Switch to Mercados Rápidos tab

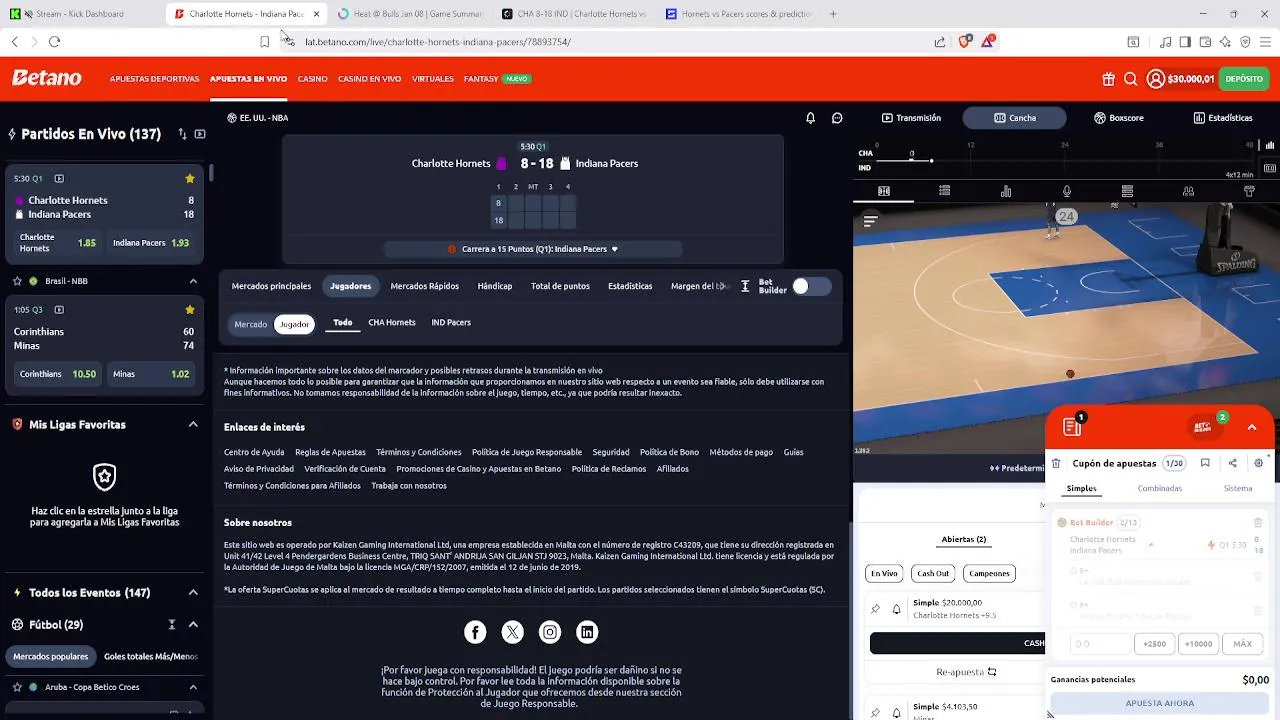[x=424, y=286]
